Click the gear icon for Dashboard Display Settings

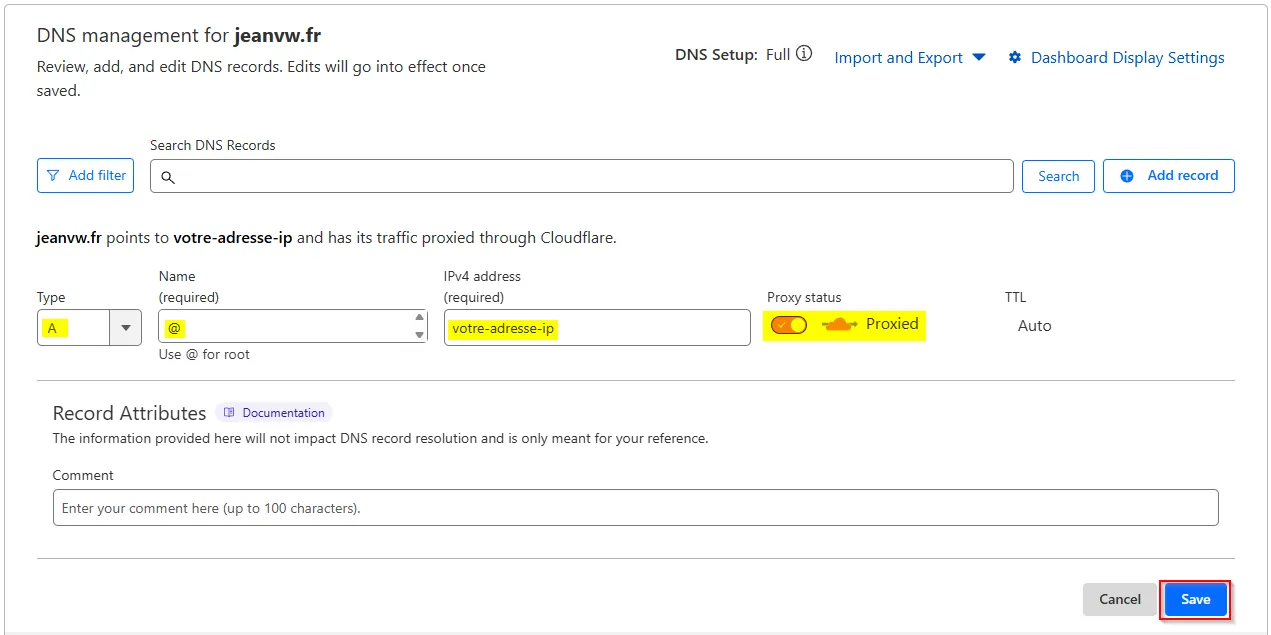tap(1015, 58)
